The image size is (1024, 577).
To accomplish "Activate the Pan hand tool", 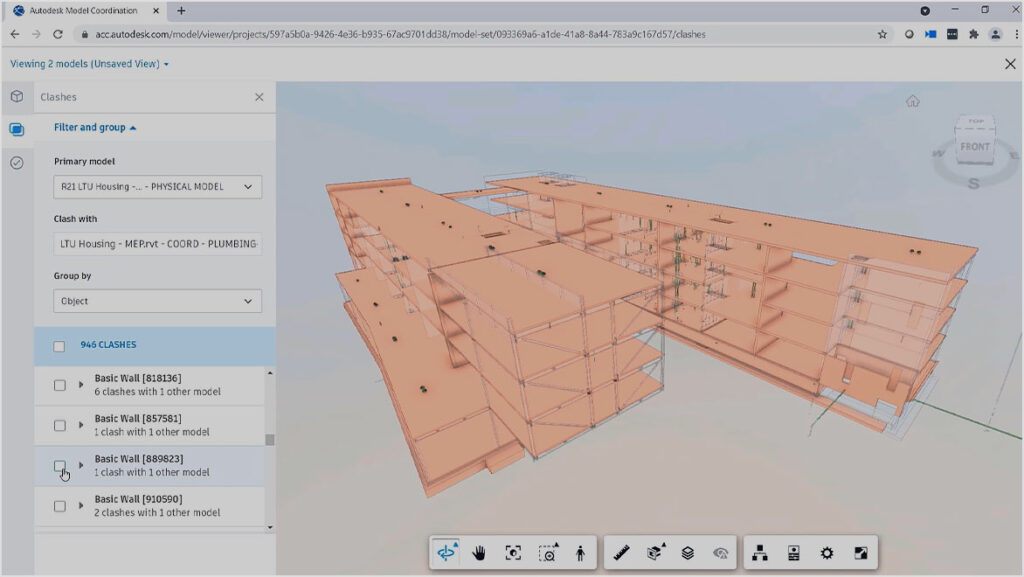I will (480, 553).
